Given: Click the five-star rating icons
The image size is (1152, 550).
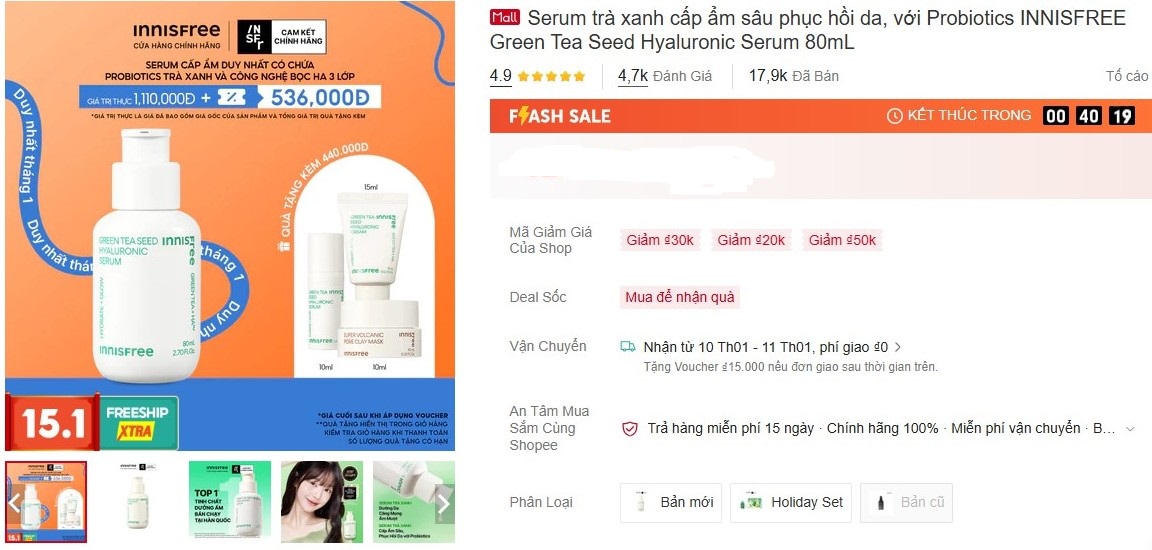Looking at the screenshot, I should (x=551, y=76).
